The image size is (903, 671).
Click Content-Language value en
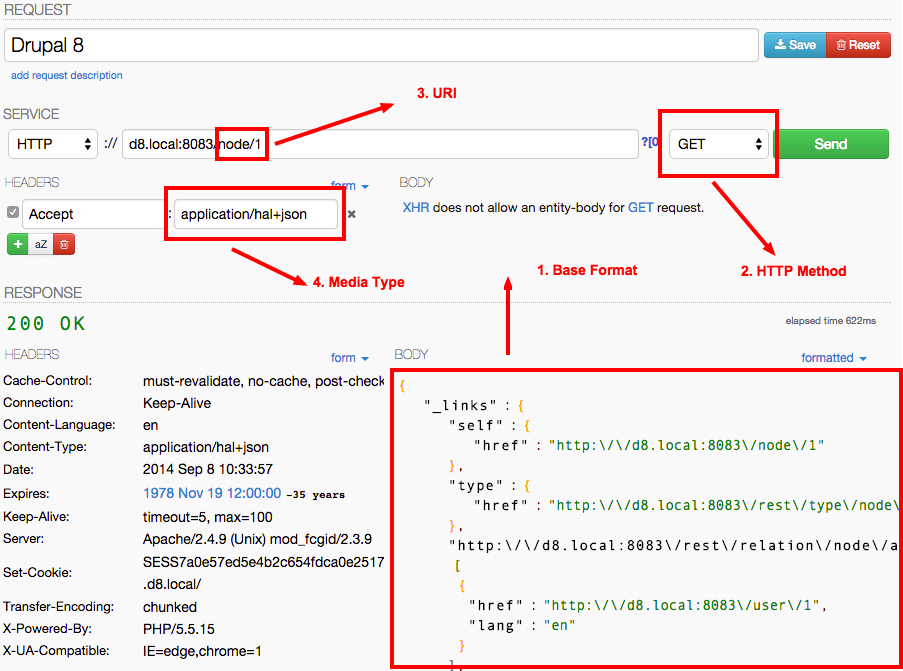(x=150, y=425)
